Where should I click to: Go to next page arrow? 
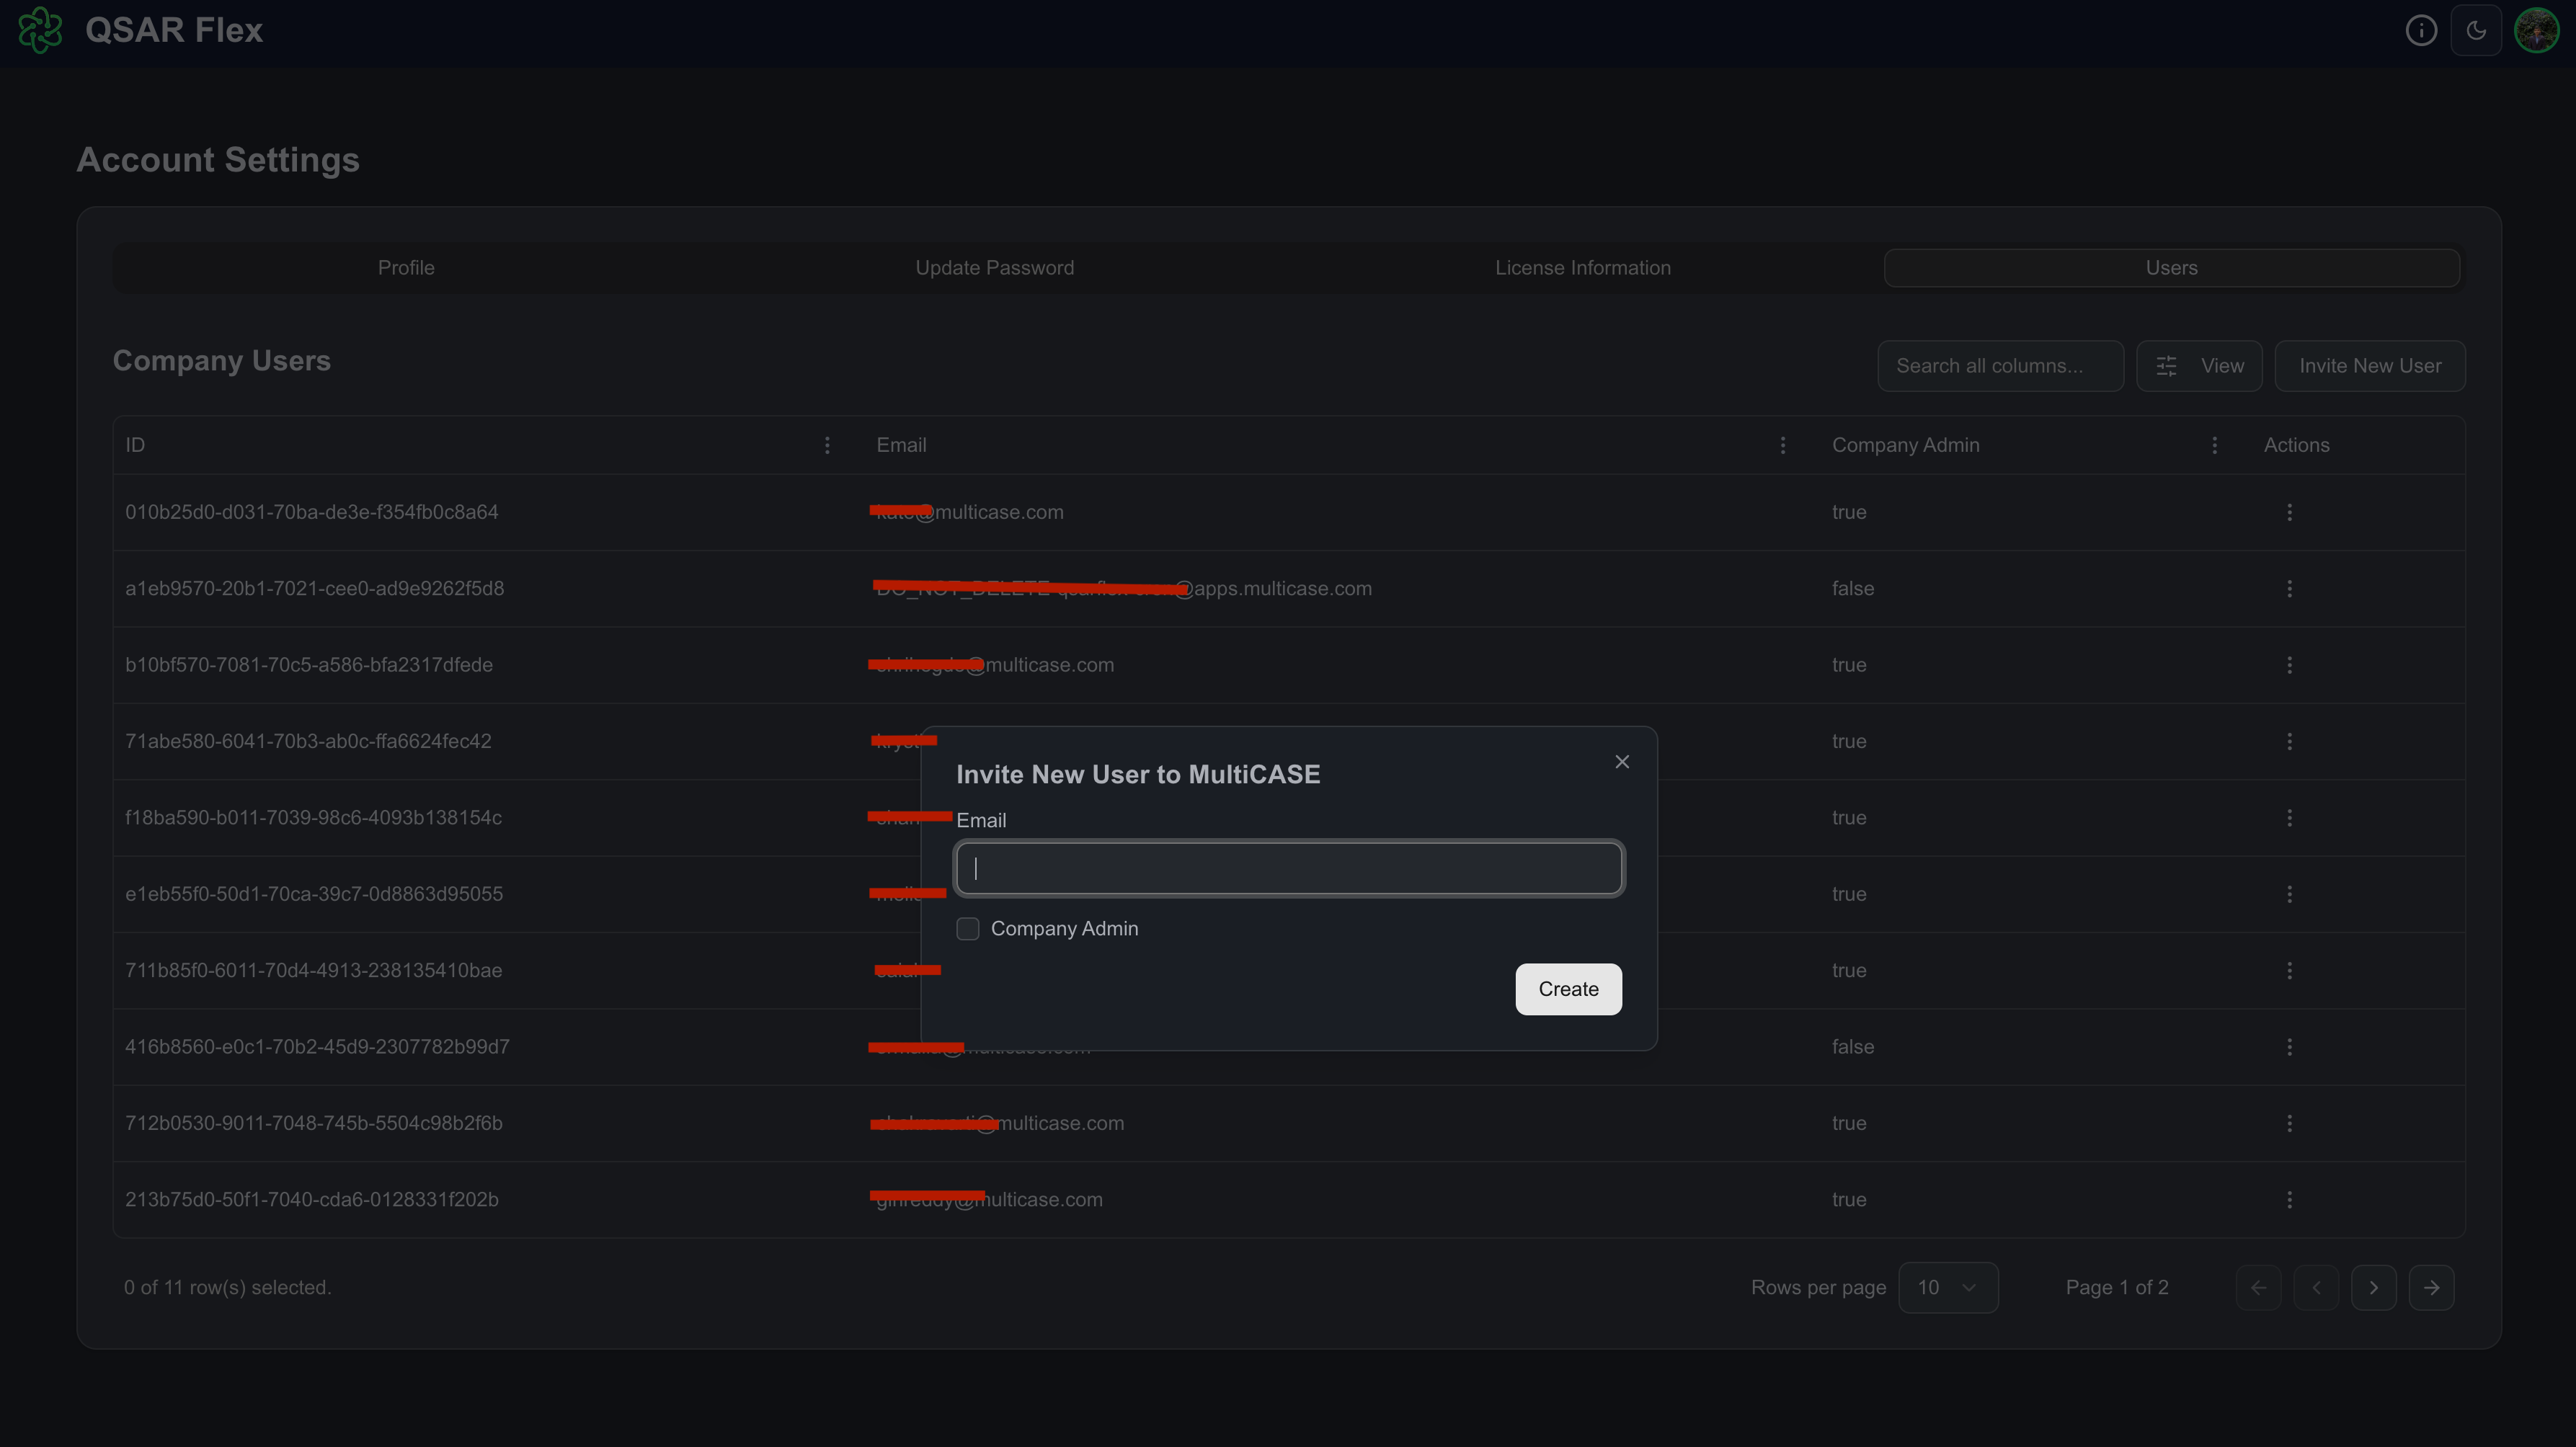(x=2373, y=1287)
